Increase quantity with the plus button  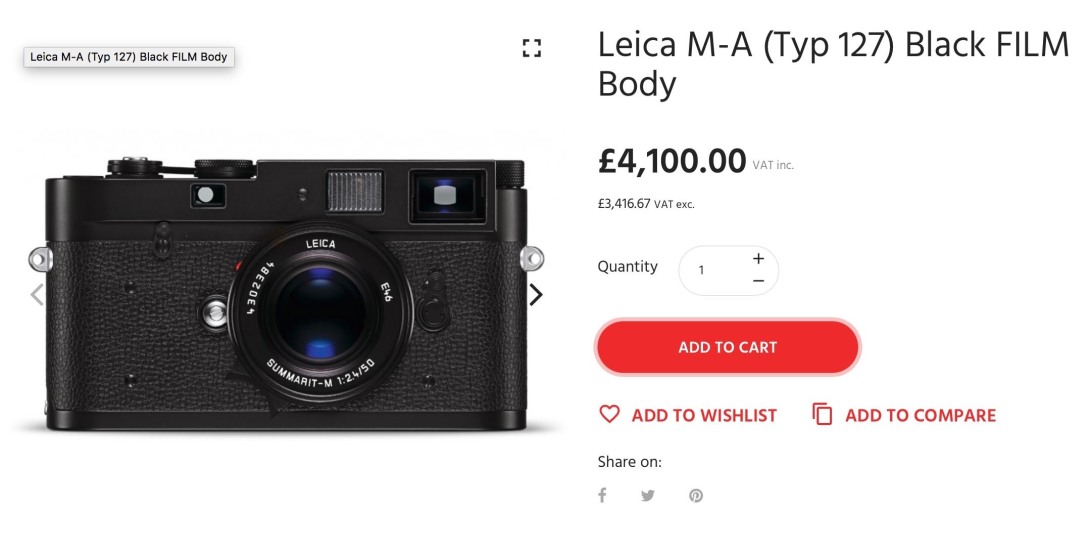point(758,258)
